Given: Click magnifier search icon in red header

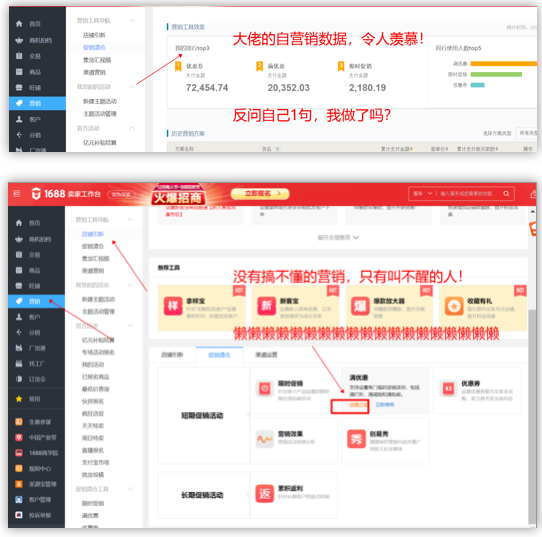Looking at the screenshot, I should coord(506,194).
